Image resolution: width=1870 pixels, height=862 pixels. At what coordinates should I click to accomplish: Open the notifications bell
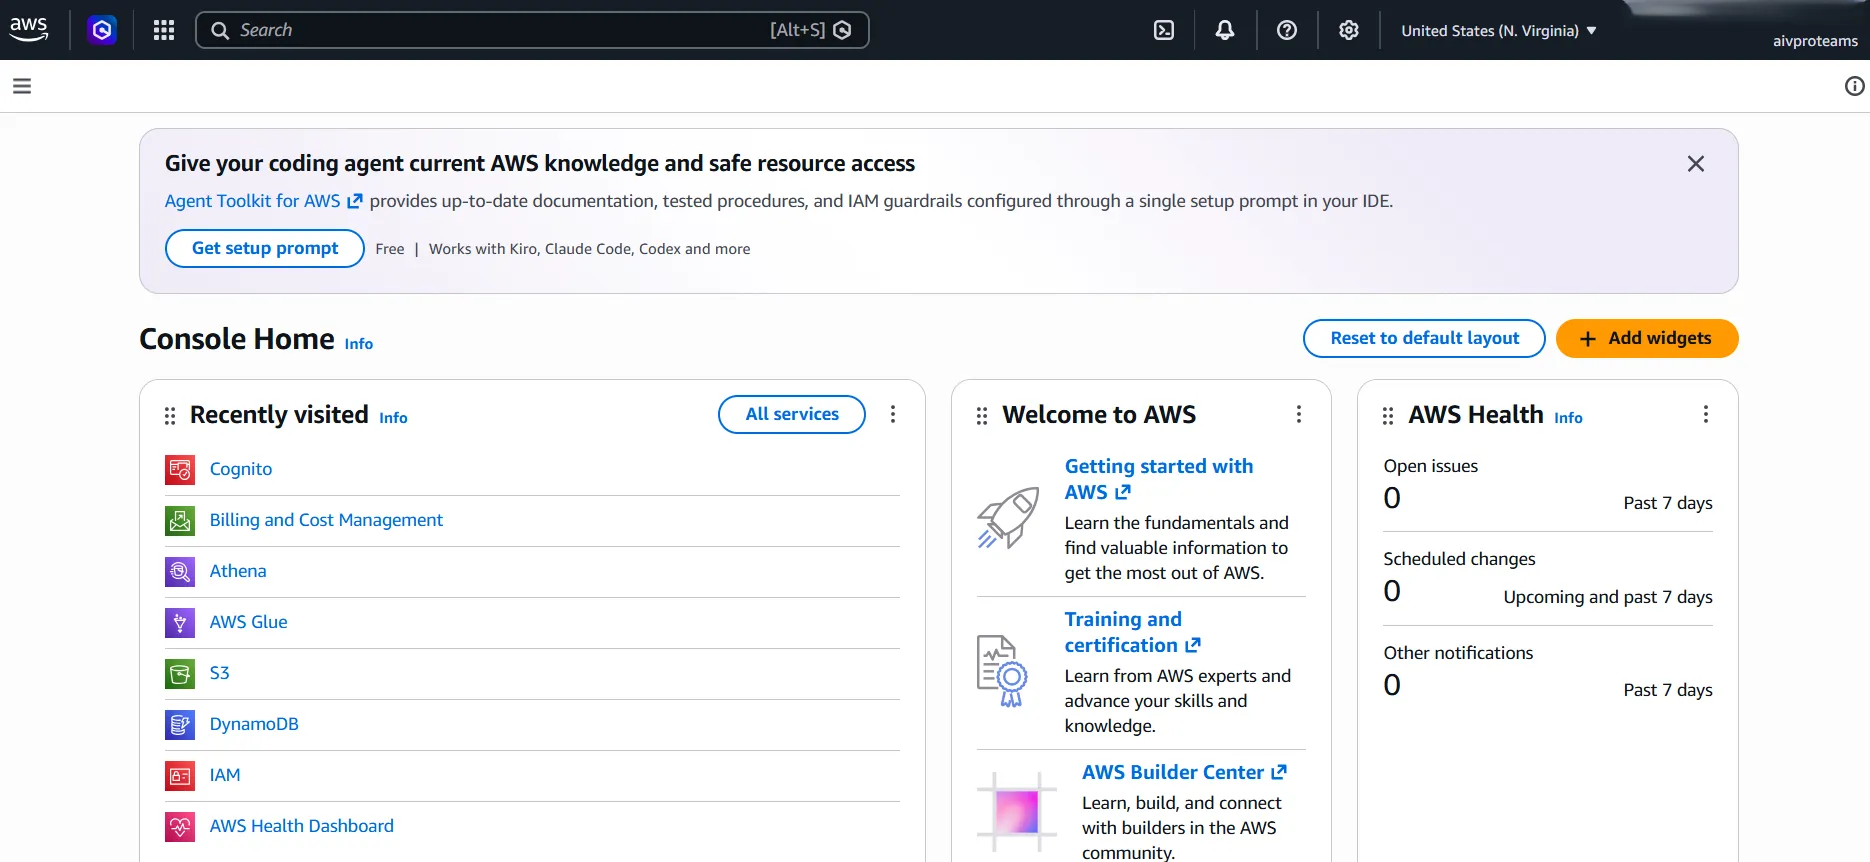[1225, 30]
